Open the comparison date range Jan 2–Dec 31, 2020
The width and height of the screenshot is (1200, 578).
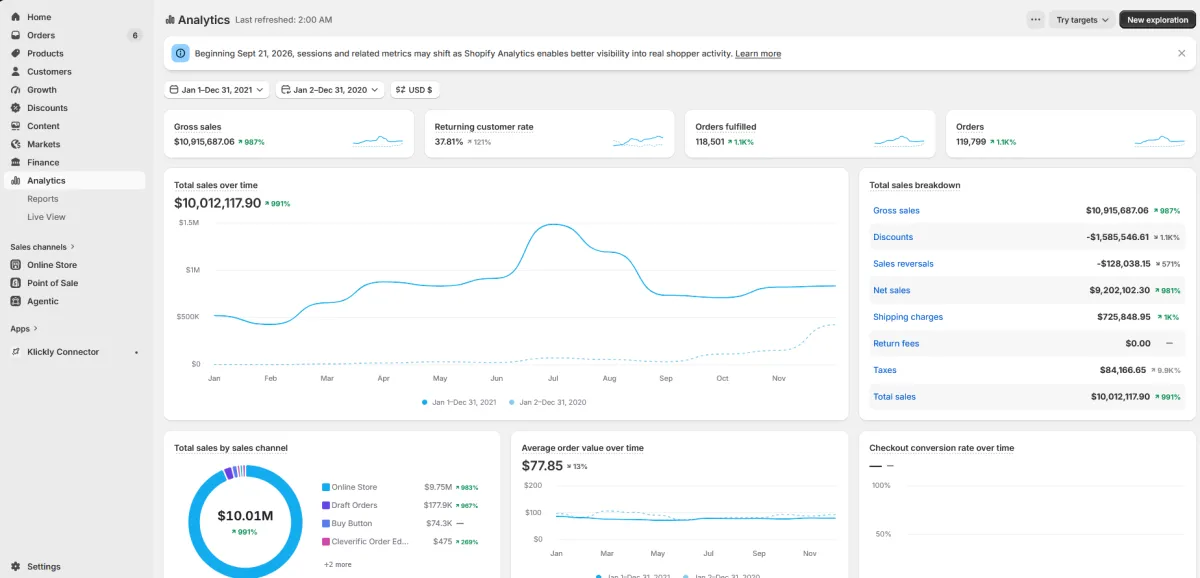click(330, 90)
